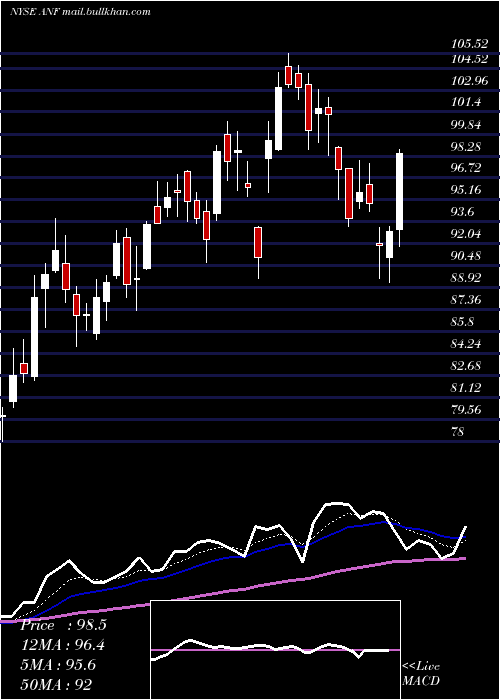Click the 84.24 price axis label

(466, 343)
